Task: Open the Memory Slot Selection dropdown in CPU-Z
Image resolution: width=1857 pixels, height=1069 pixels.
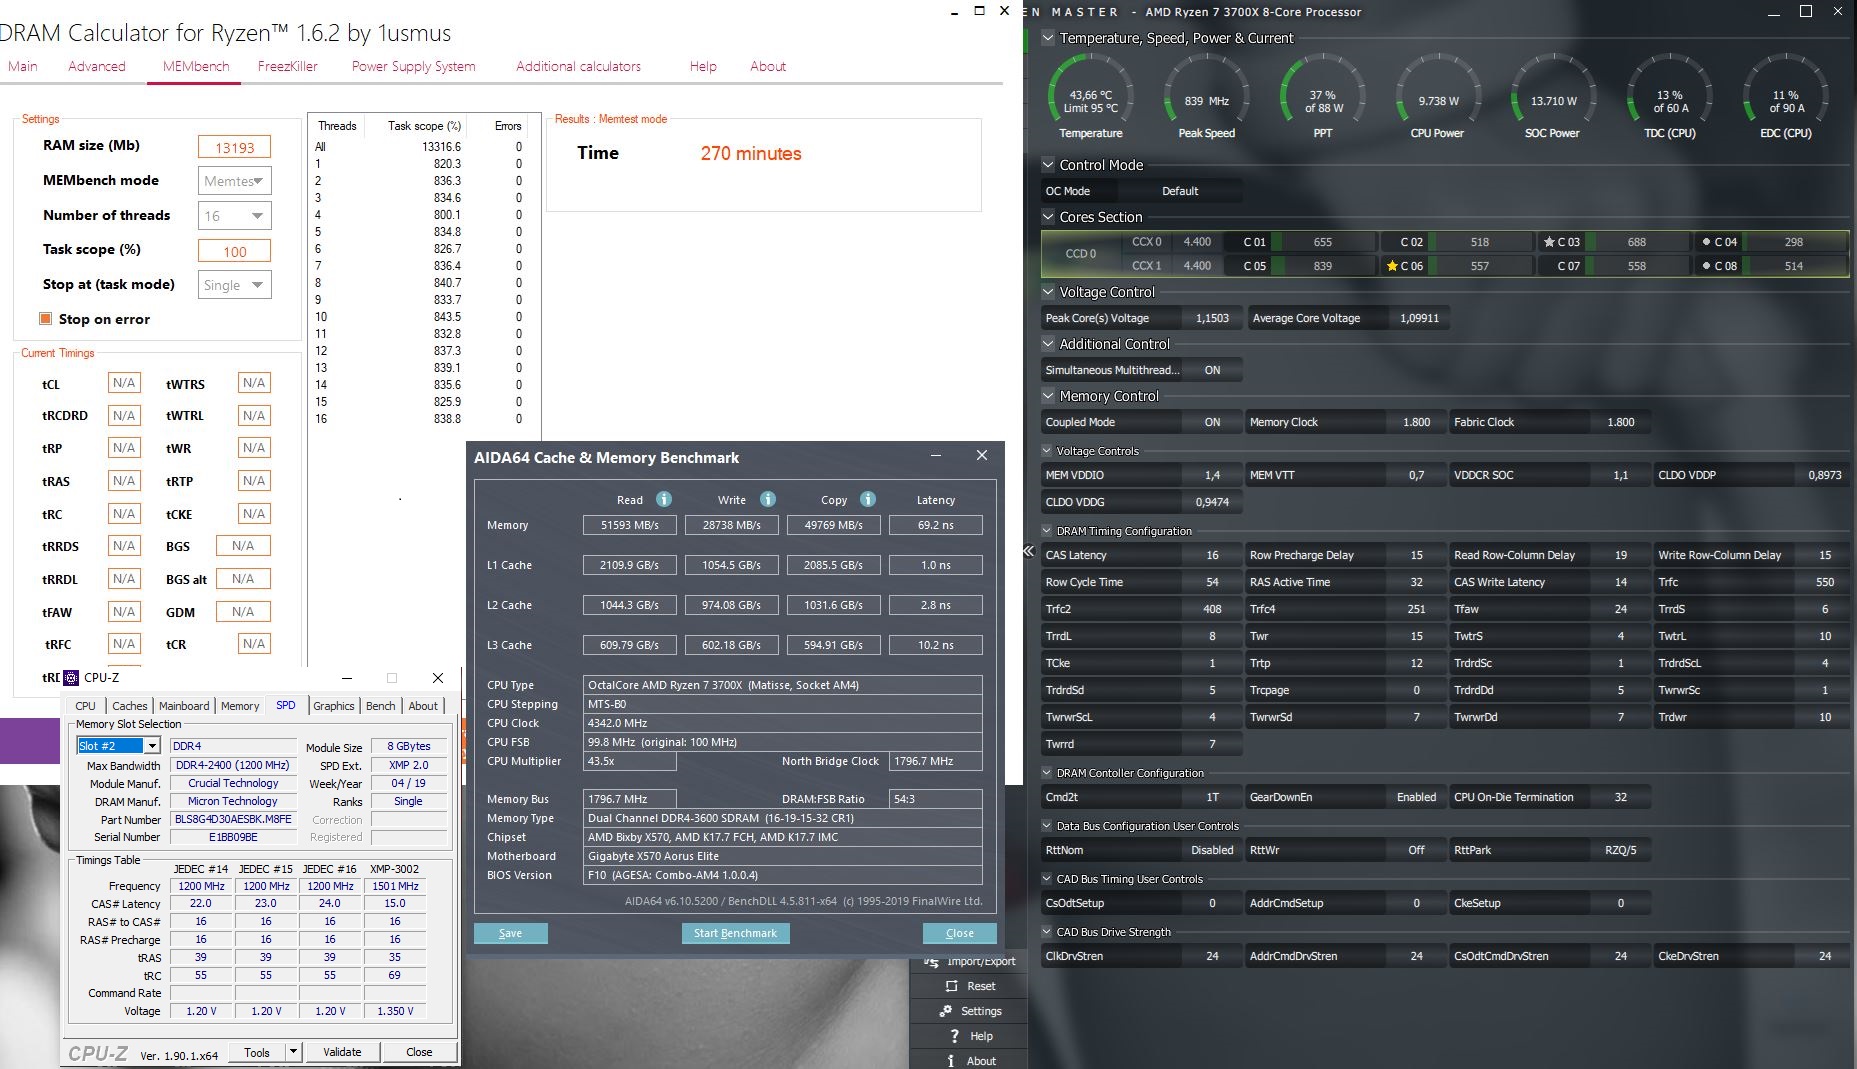Action: (154, 745)
